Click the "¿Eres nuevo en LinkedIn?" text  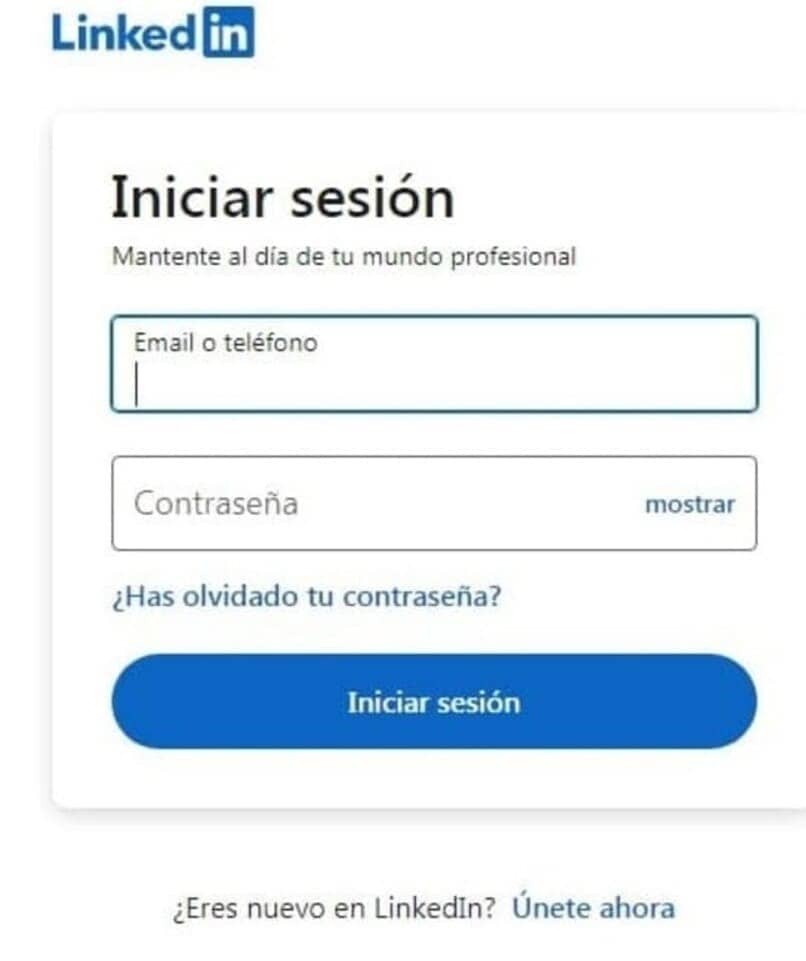point(335,909)
